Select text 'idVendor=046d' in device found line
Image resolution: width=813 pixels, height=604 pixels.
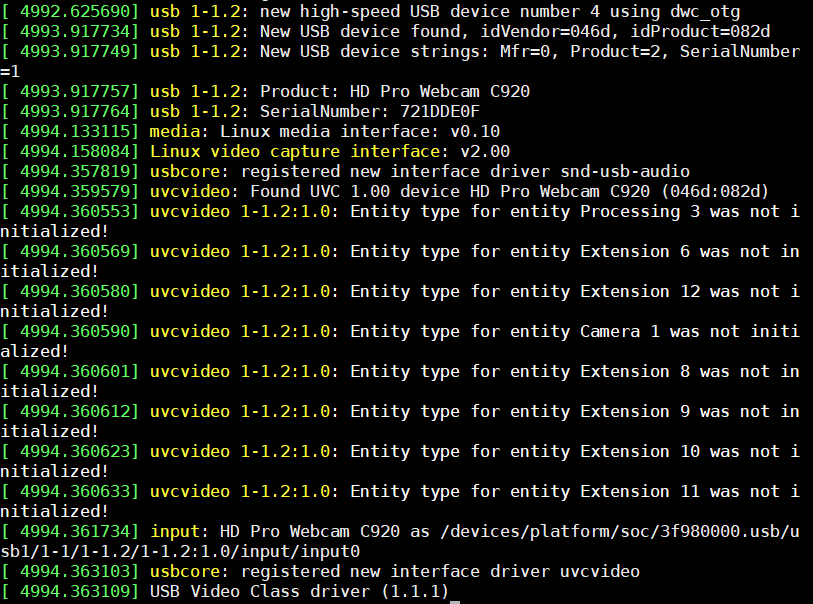545,32
